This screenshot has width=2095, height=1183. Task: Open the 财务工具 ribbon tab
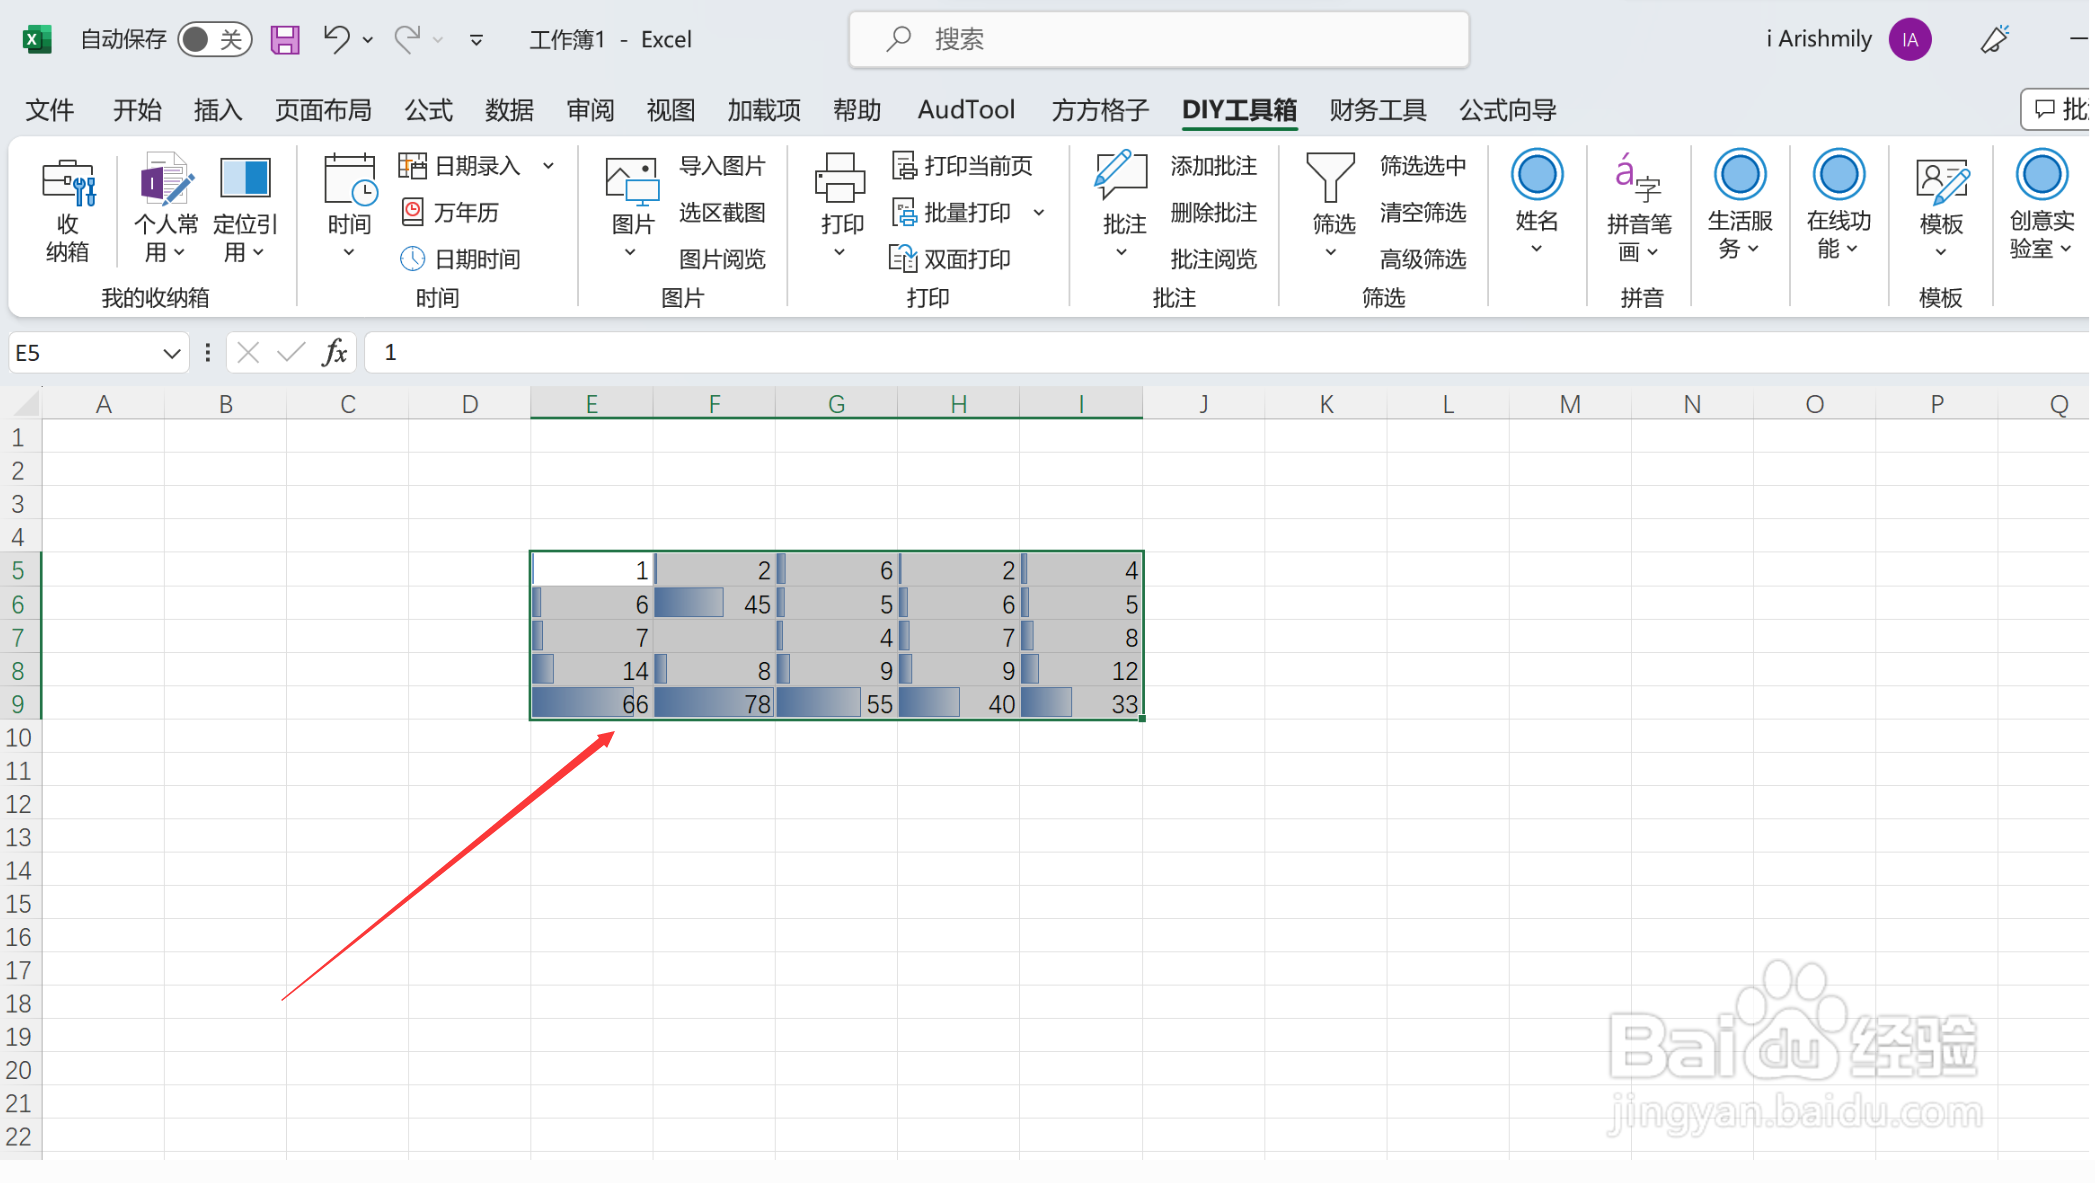pyautogui.click(x=1377, y=110)
